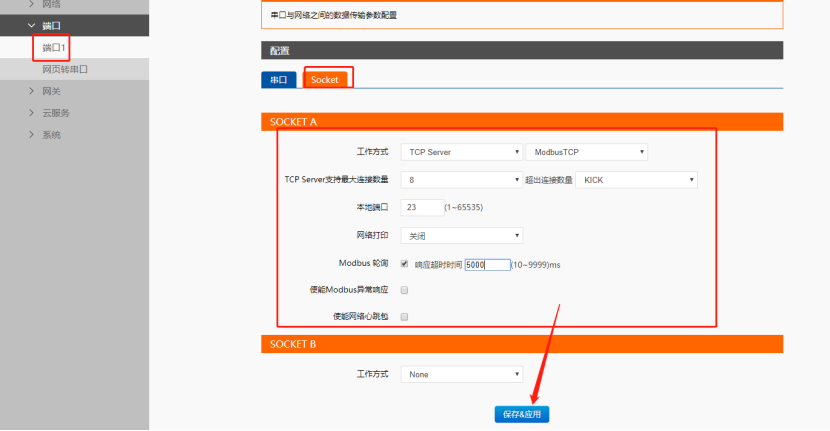Open SOCKET B 工作方式 dropdown showing None
The width and height of the screenshot is (830, 431).
point(461,374)
